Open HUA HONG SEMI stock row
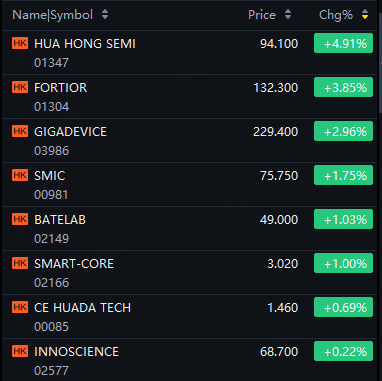This screenshot has width=382, height=381. click(x=189, y=52)
